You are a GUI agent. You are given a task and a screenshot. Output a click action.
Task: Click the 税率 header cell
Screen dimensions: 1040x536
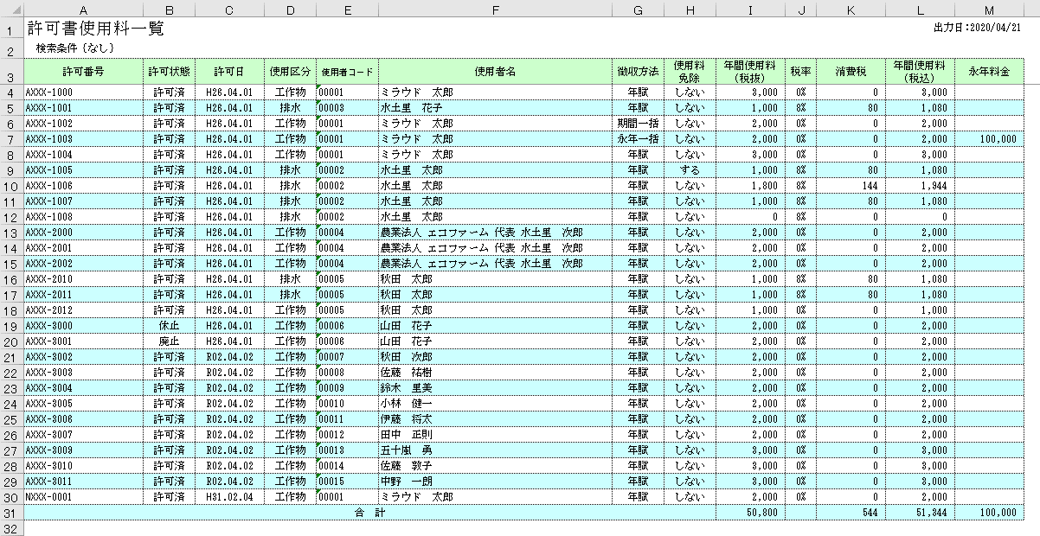pos(801,72)
